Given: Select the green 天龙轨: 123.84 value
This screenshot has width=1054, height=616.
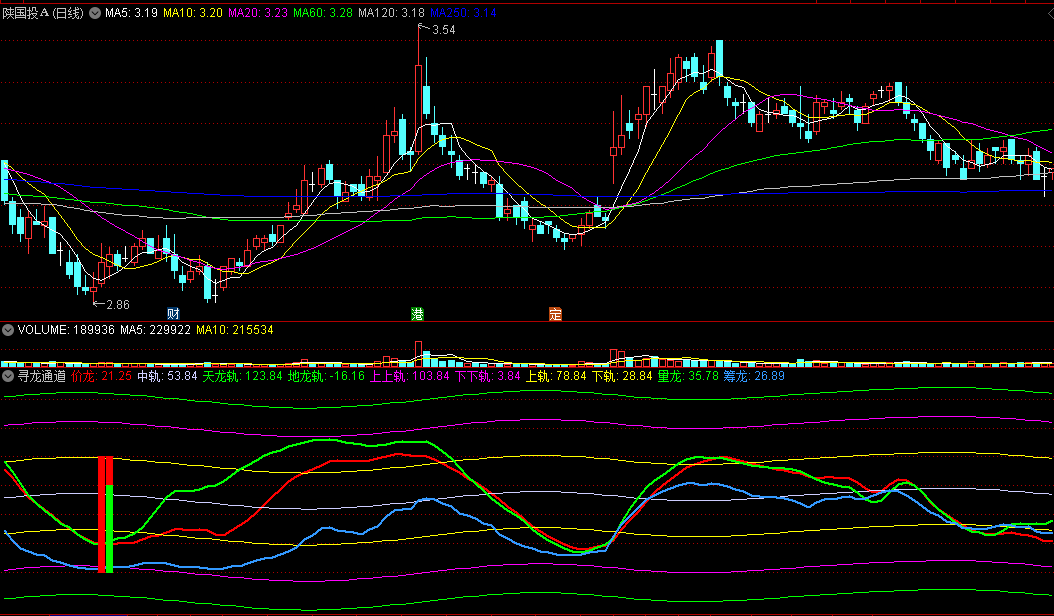Looking at the screenshot, I should tap(243, 376).
